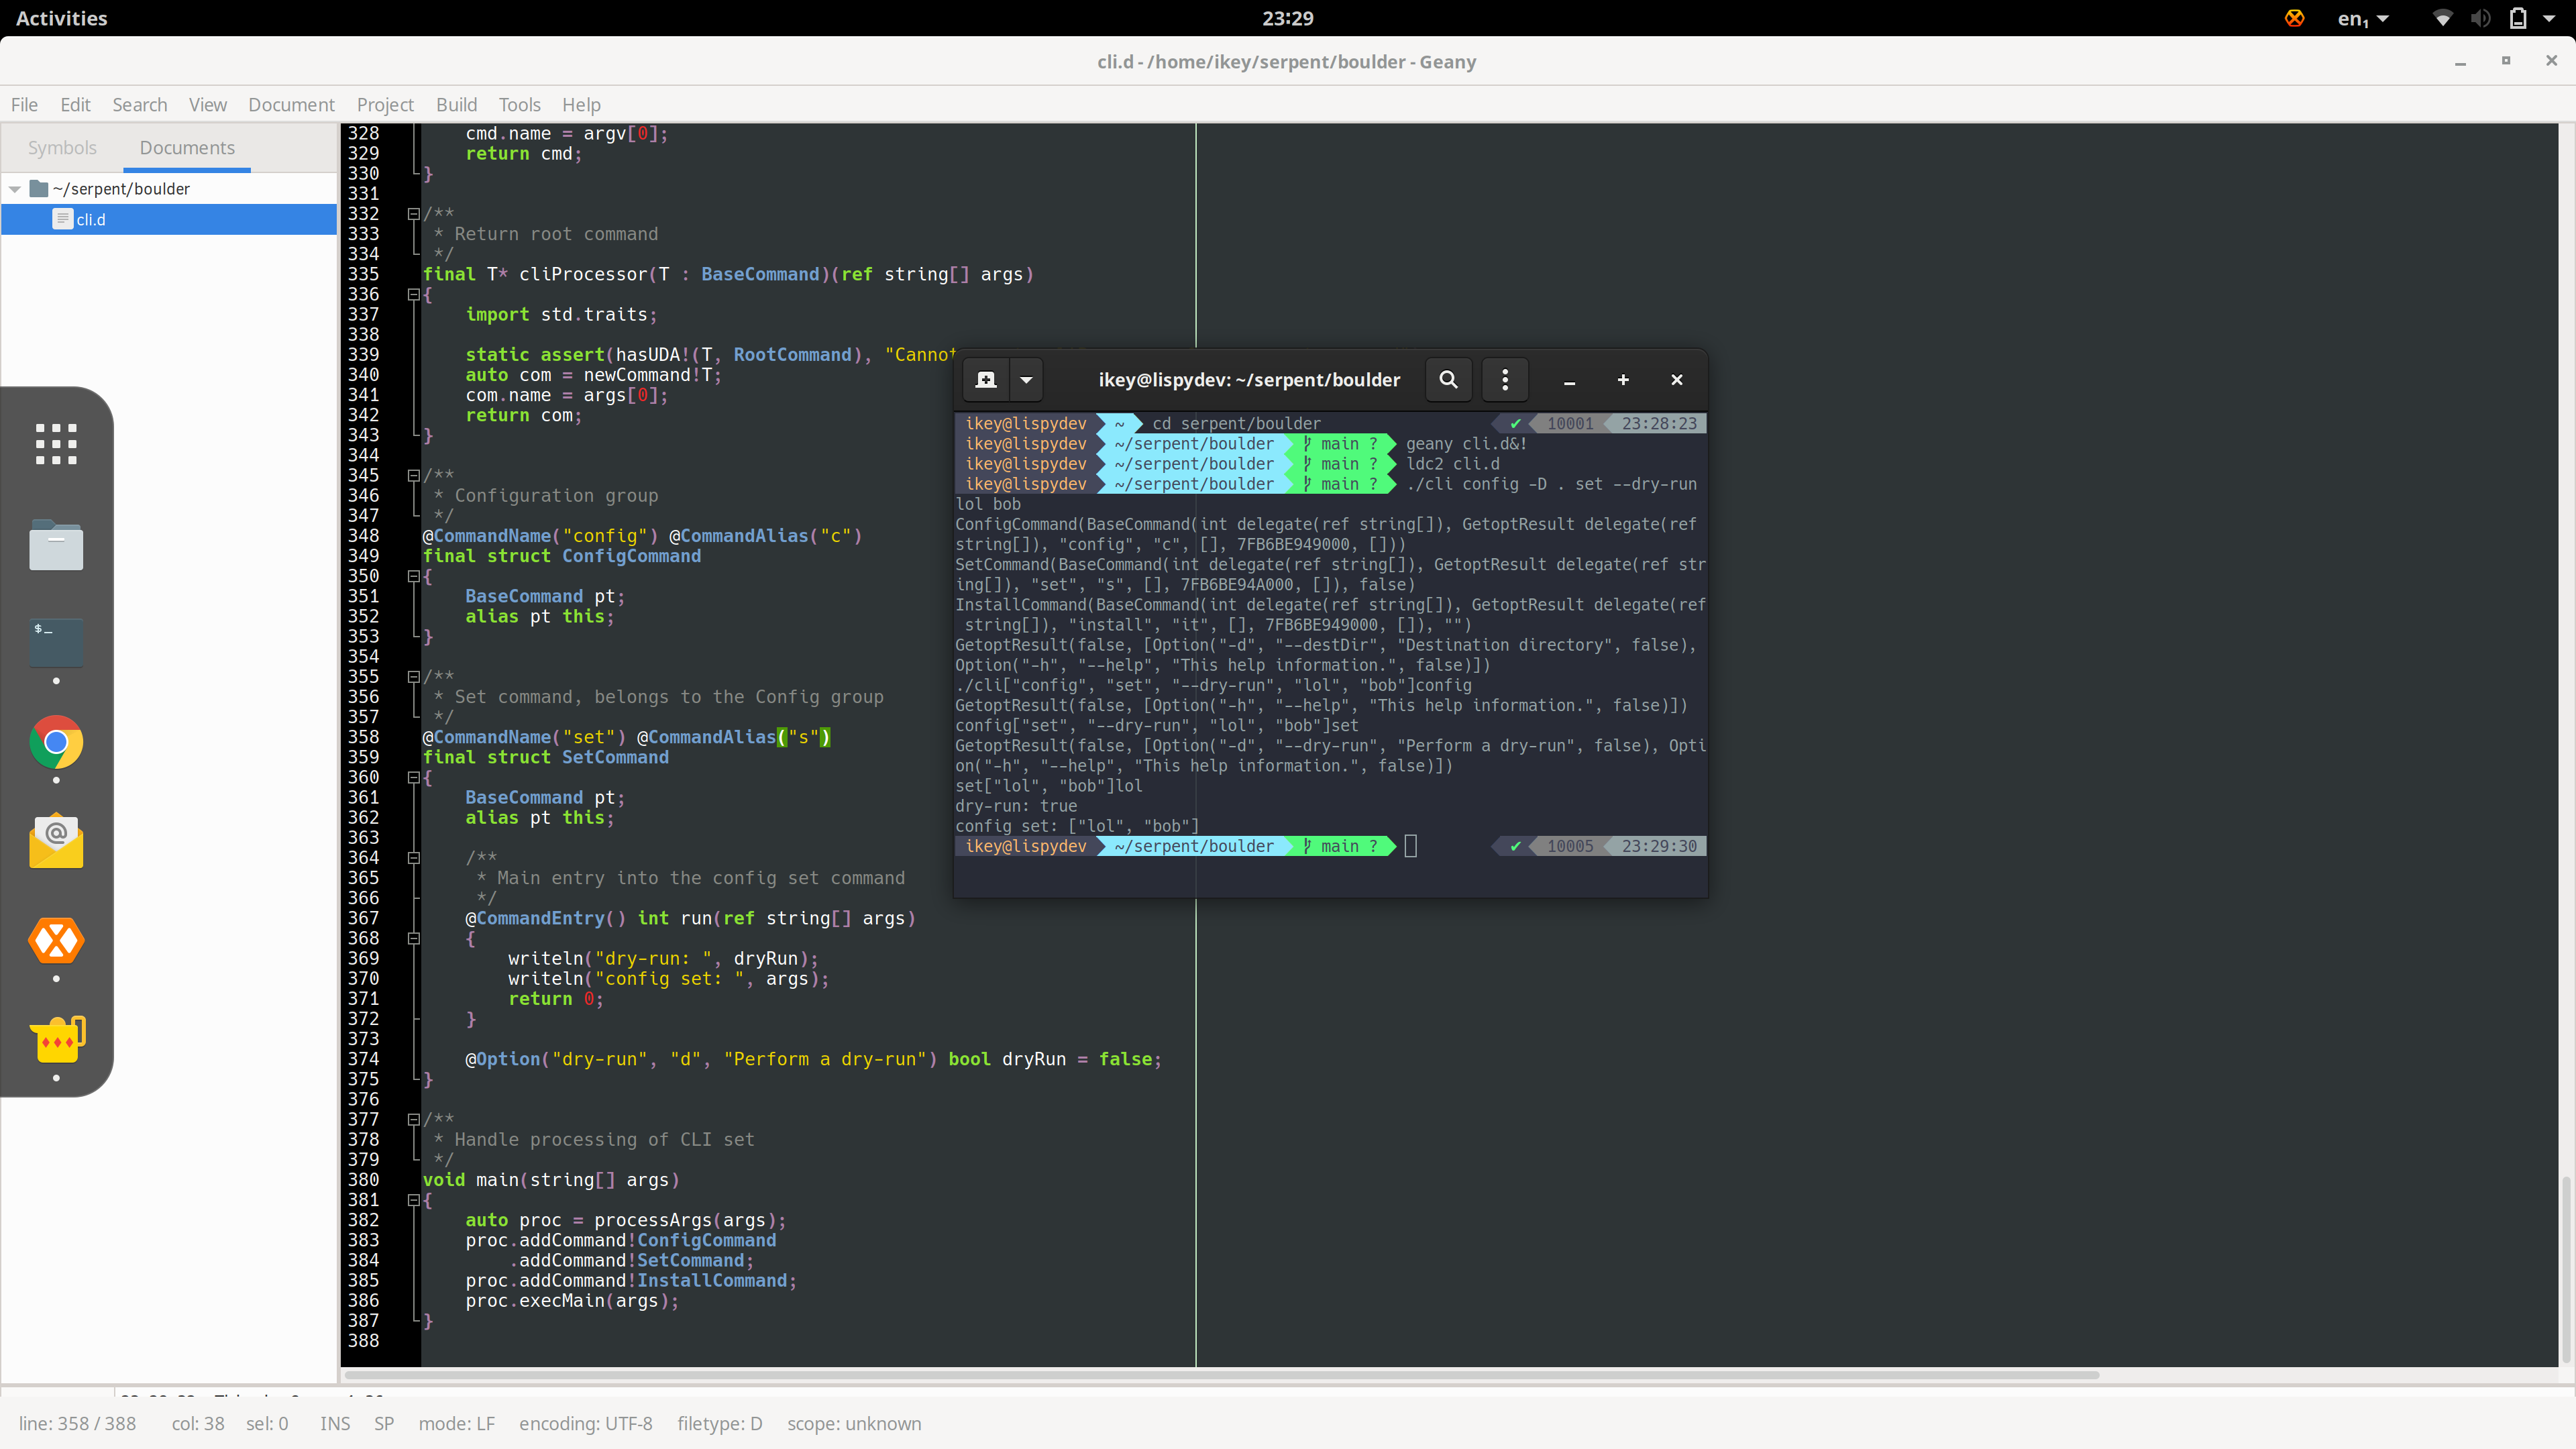This screenshot has width=2576, height=1449.
Task: Open the en keyboard layout menu
Action: pos(2362,18)
